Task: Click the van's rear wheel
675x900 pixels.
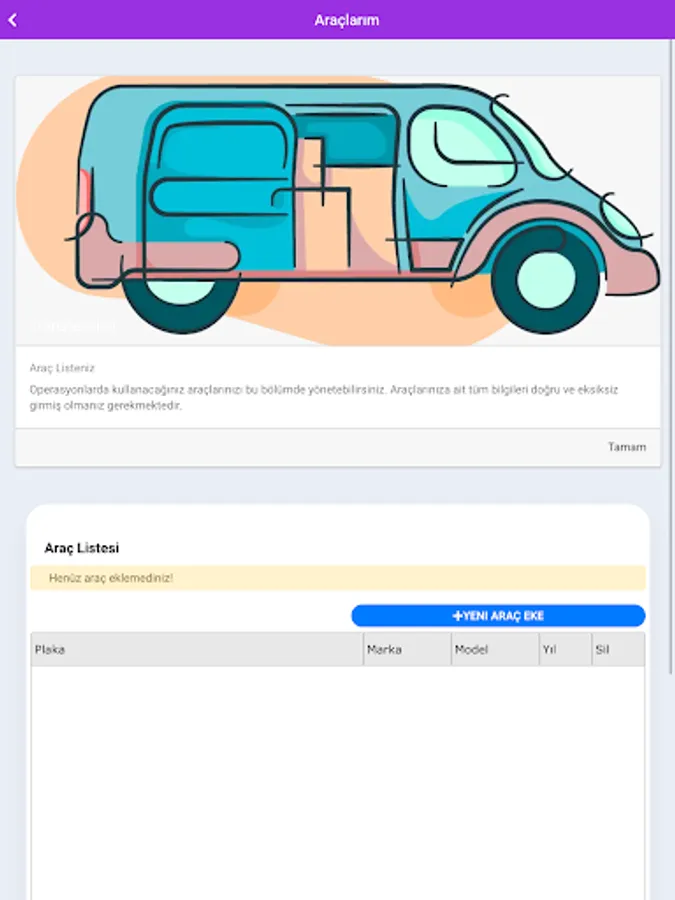Action: pyautogui.click(x=182, y=296)
